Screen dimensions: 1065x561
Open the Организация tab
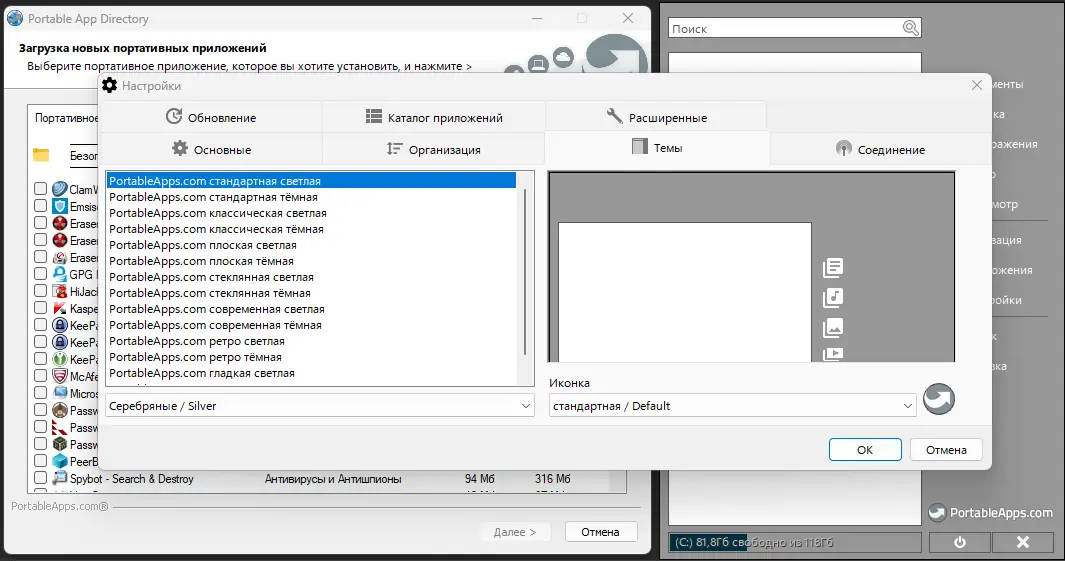434,149
